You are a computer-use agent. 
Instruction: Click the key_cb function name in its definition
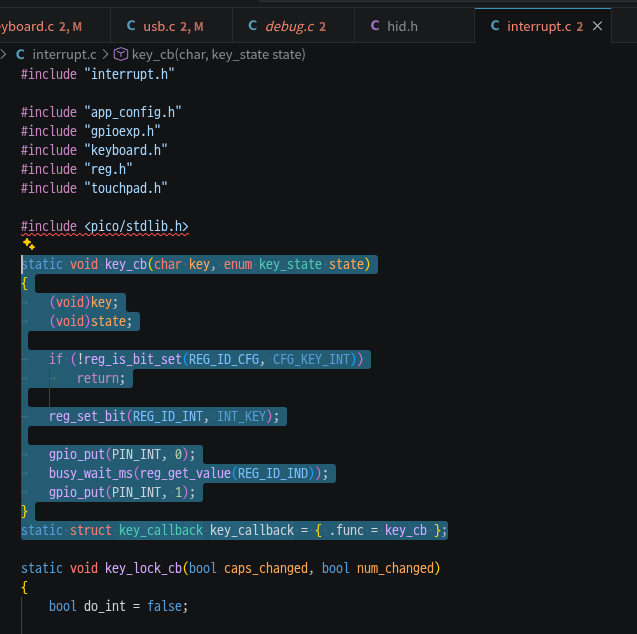[x=126, y=264]
